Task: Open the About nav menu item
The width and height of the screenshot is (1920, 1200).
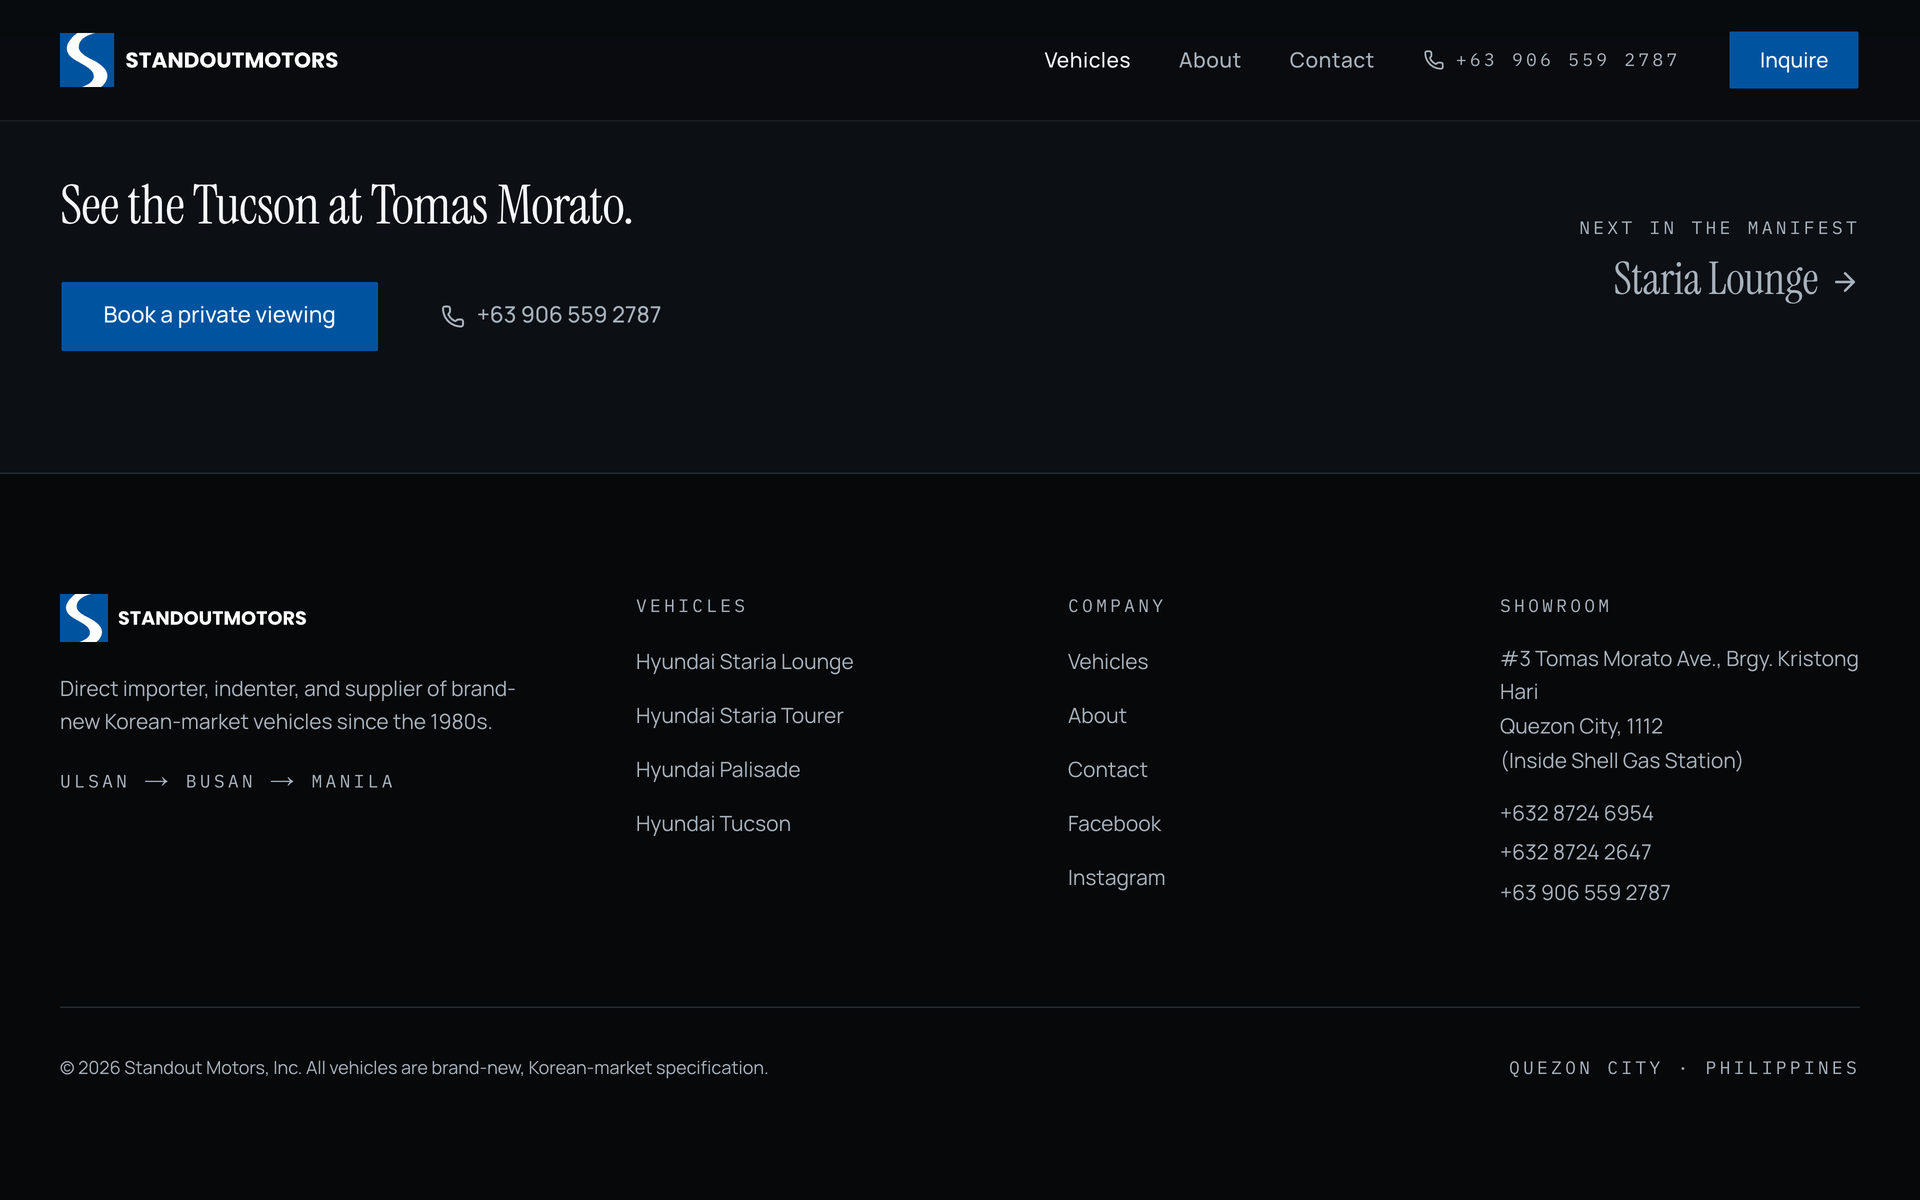Action: pos(1209,60)
